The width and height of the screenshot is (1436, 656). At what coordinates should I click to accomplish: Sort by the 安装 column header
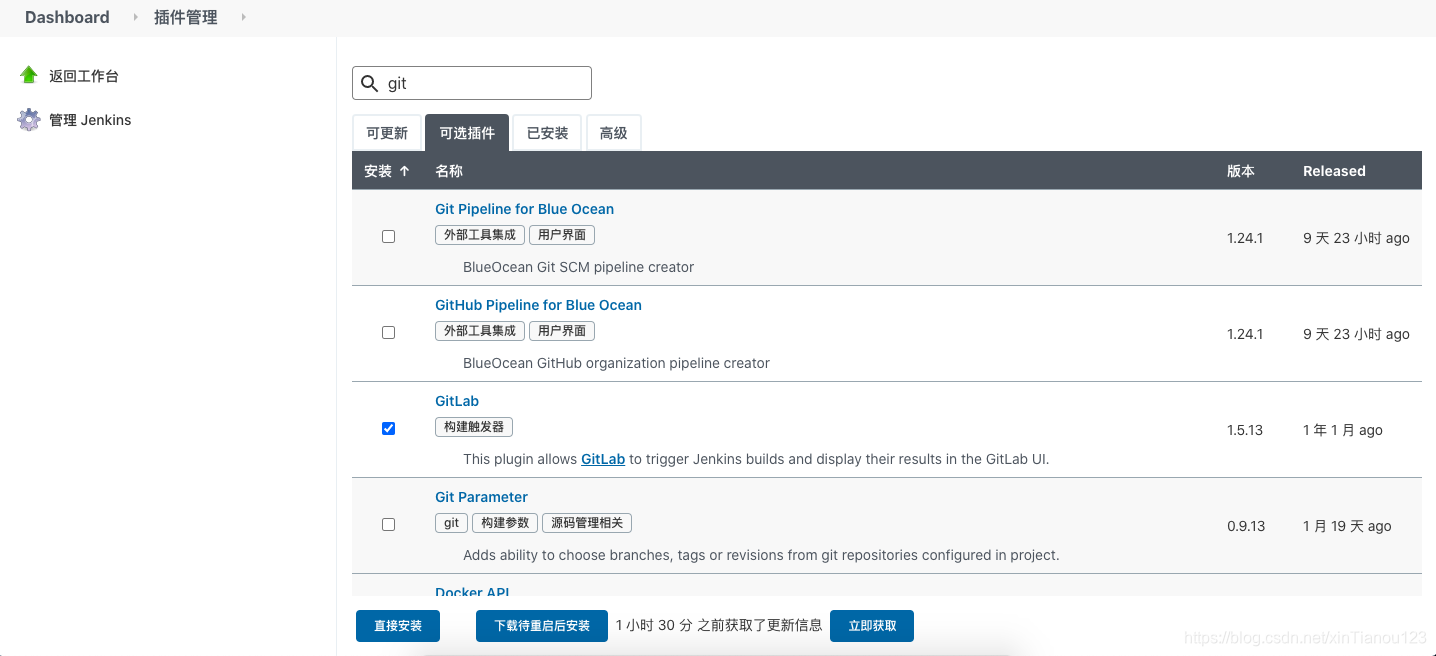pyautogui.click(x=387, y=171)
